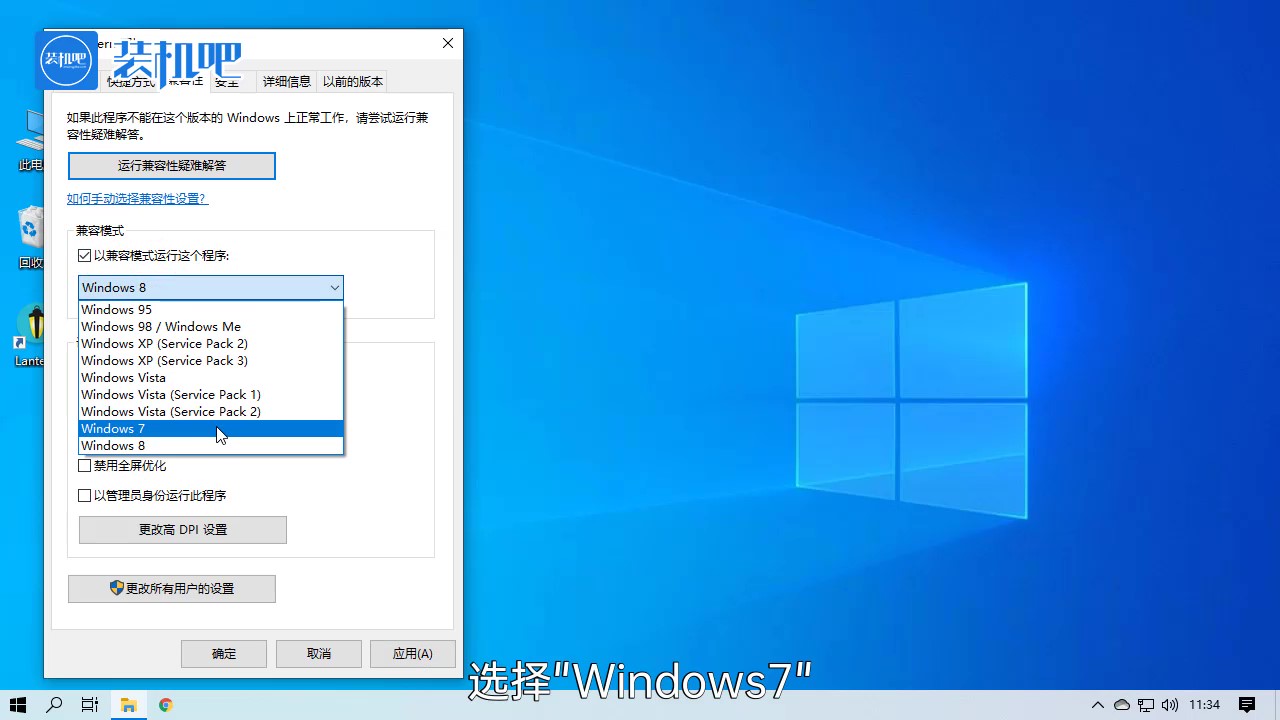1280x720 pixels.
Task: Enable 禁用全屏优化 option
Action: pyautogui.click(x=85, y=465)
